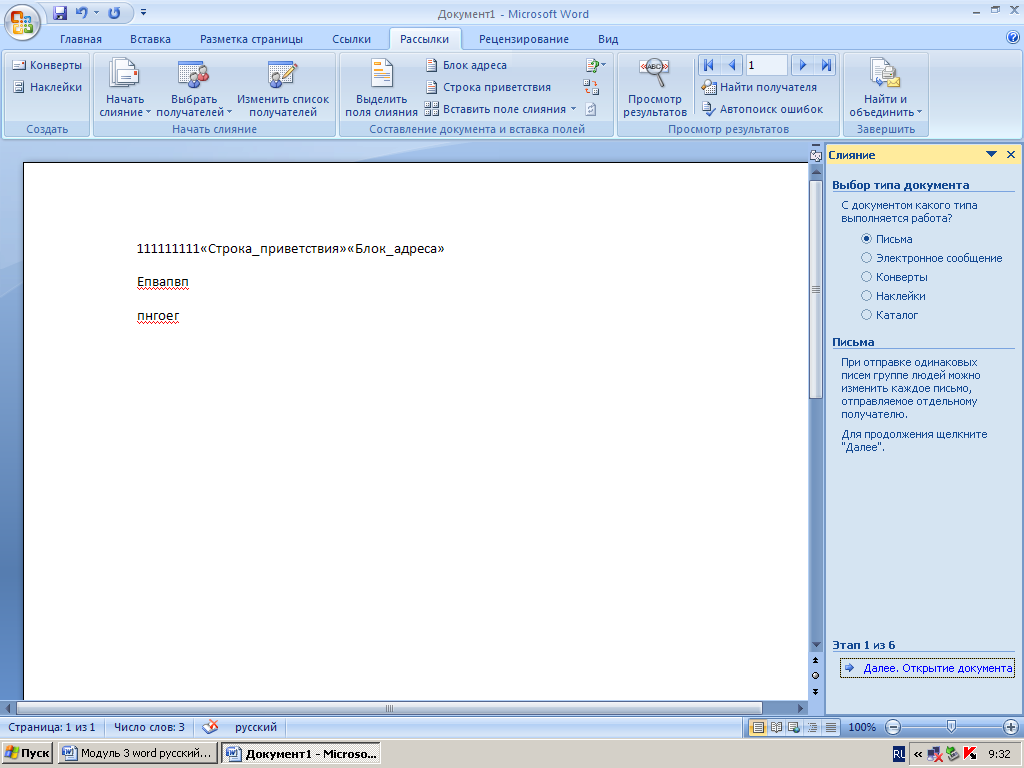Open customize quick access toolbar dropdown
1024x768 pixels.
coord(144,12)
